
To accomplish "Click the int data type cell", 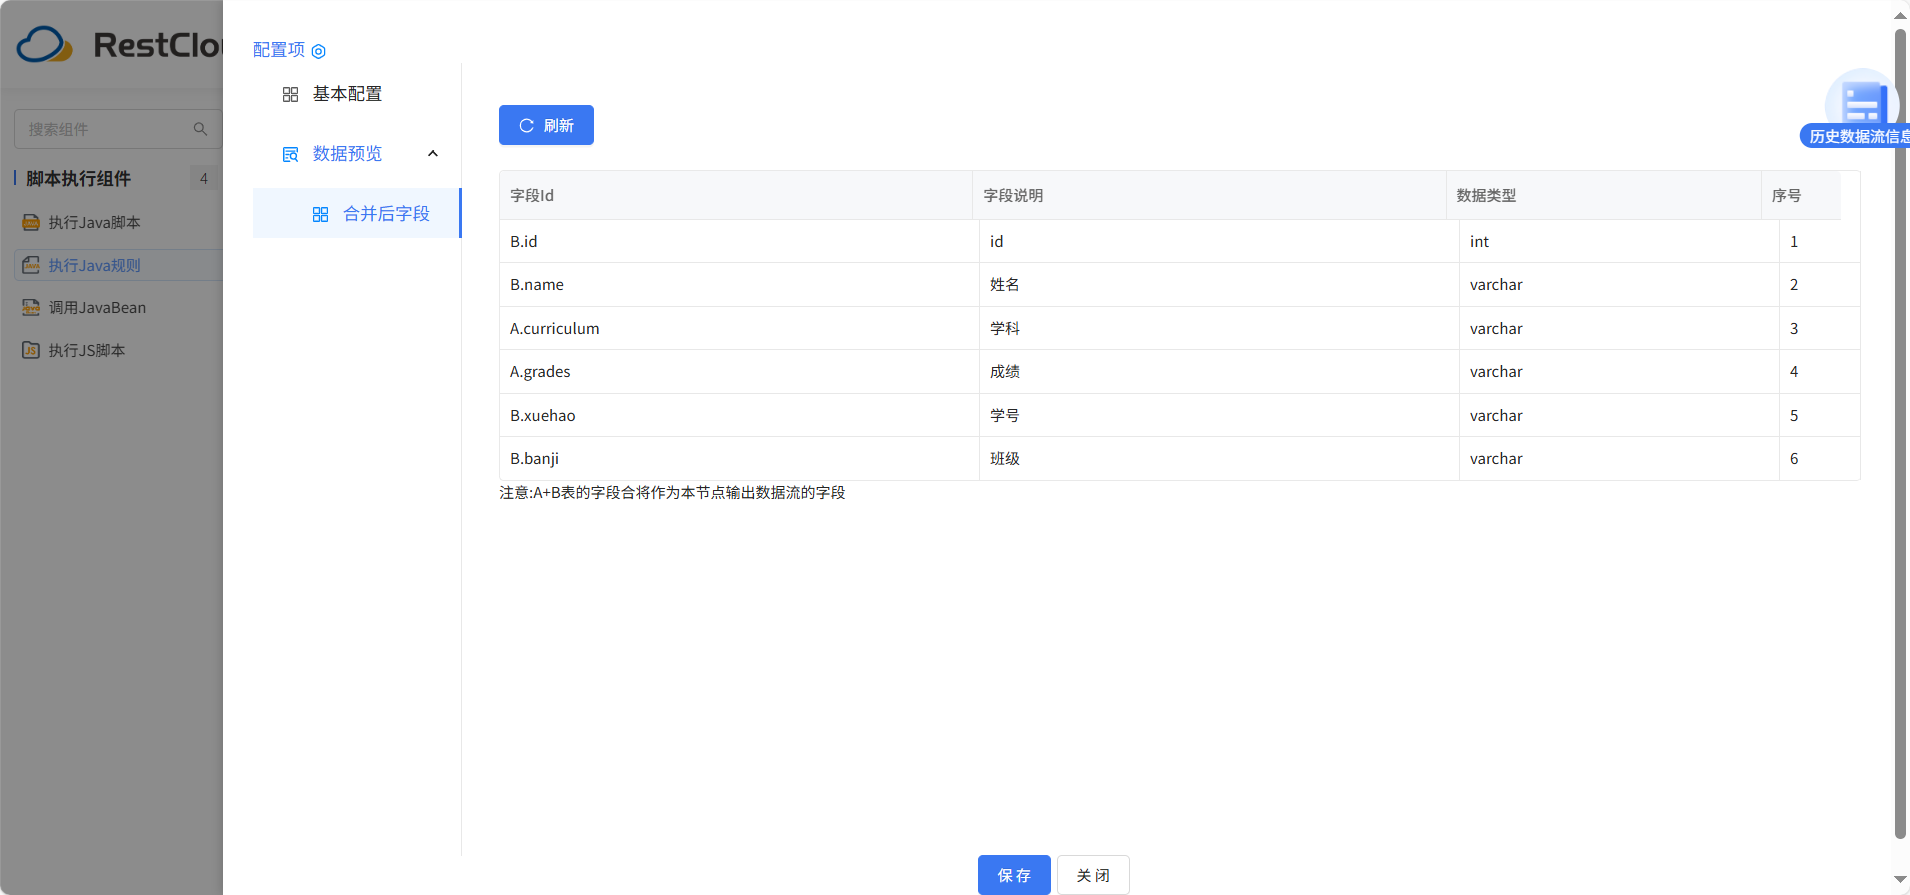I will (1619, 241).
